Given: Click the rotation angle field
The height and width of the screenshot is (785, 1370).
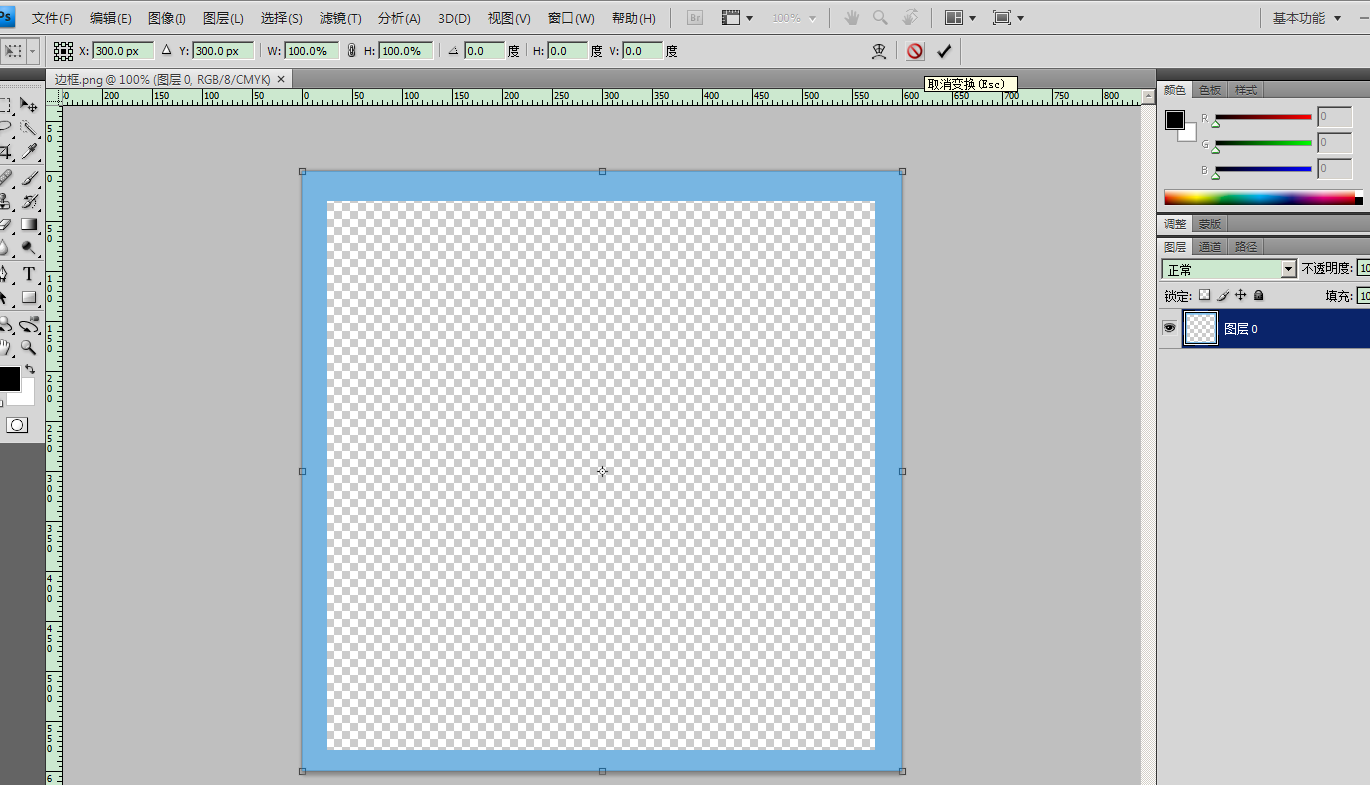Looking at the screenshot, I should pyautogui.click(x=485, y=50).
